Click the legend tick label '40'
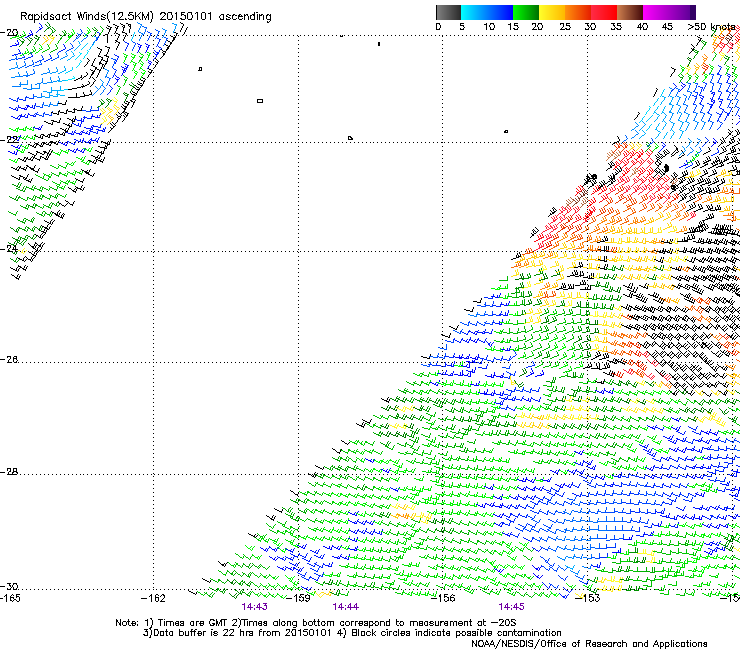 642,27
